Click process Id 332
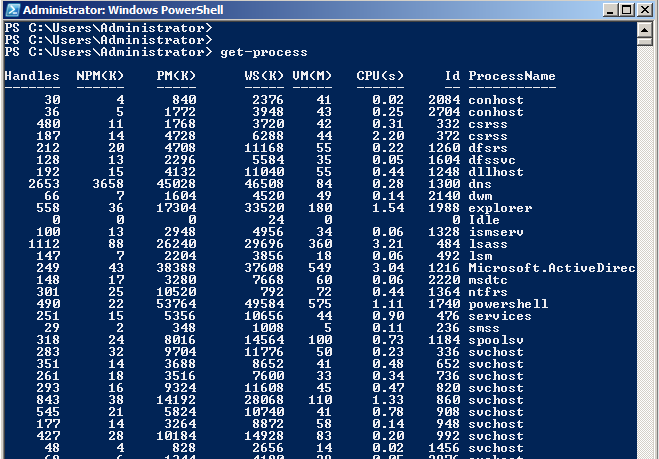 point(448,124)
